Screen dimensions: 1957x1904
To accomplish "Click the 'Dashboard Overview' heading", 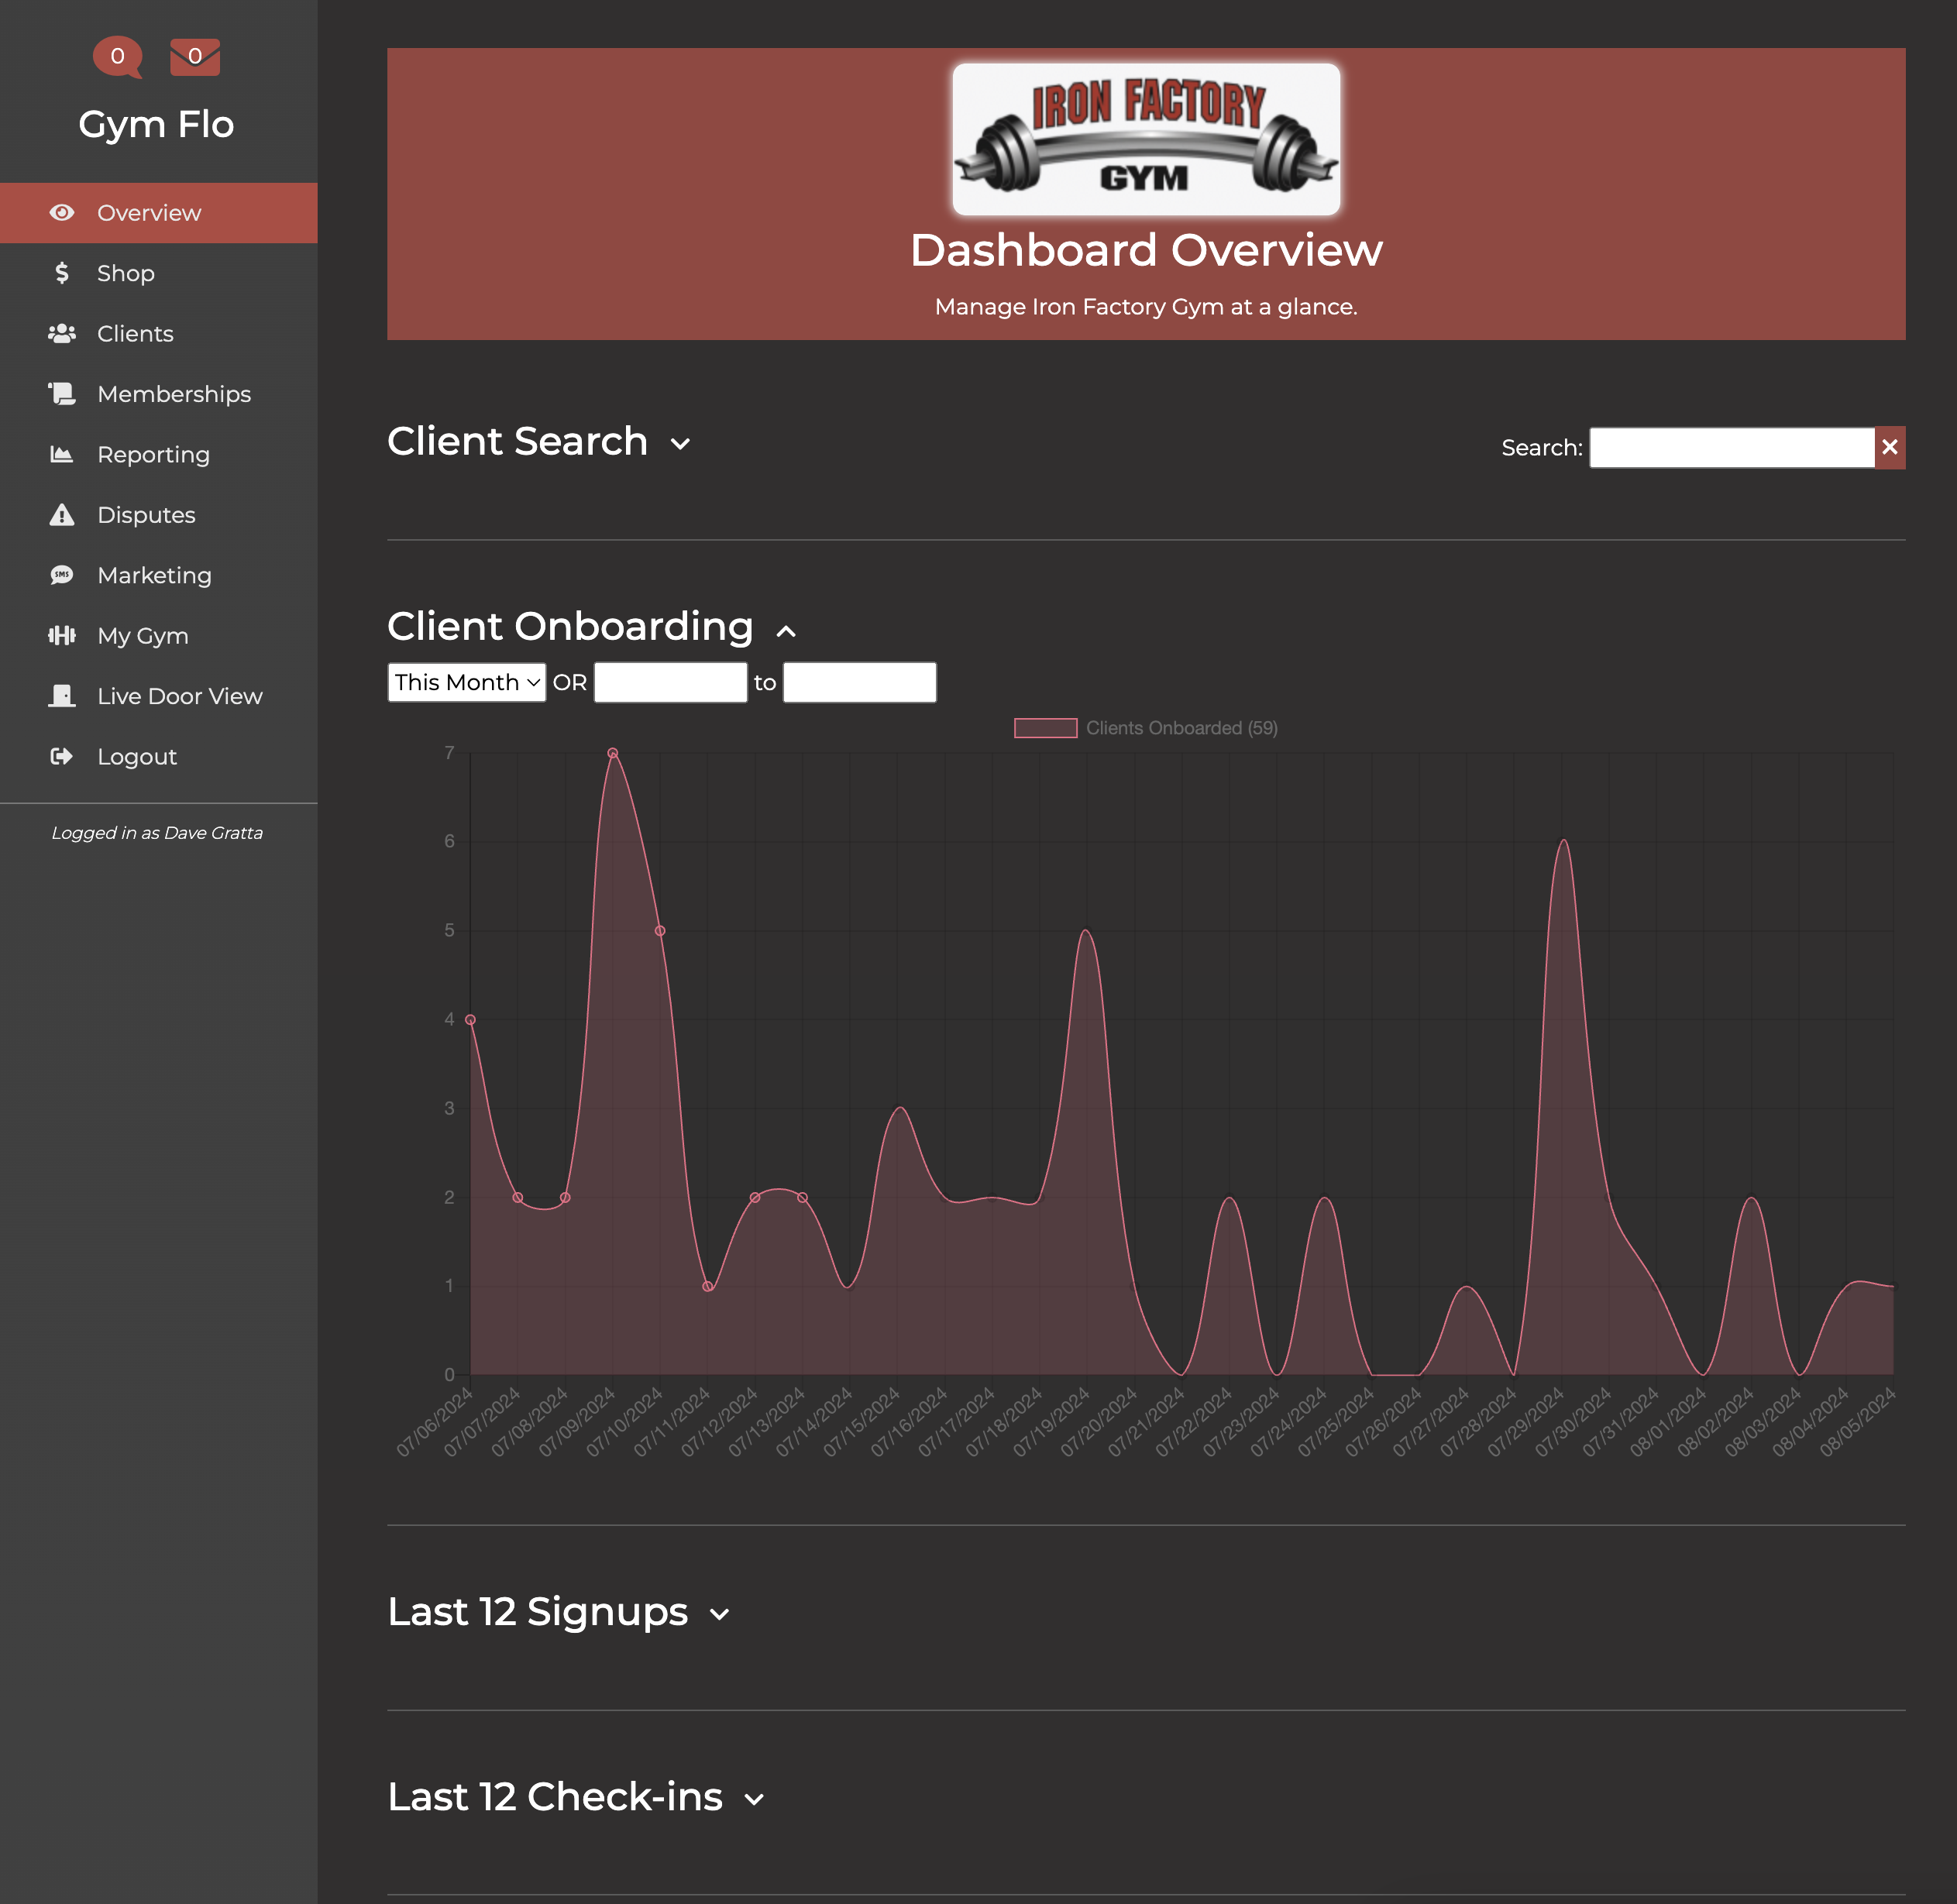I will click(x=1146, y=250).
